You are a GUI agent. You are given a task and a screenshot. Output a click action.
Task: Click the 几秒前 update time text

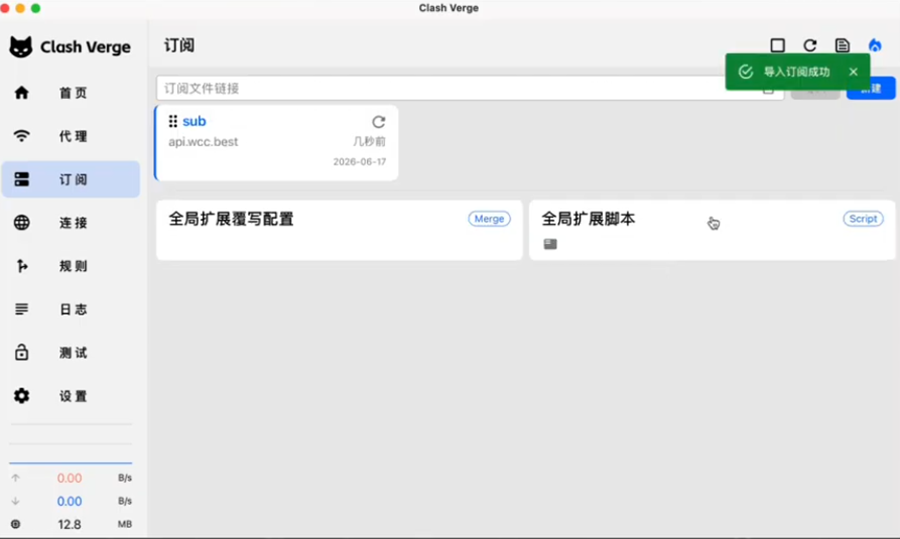click(x=369, y=141)
